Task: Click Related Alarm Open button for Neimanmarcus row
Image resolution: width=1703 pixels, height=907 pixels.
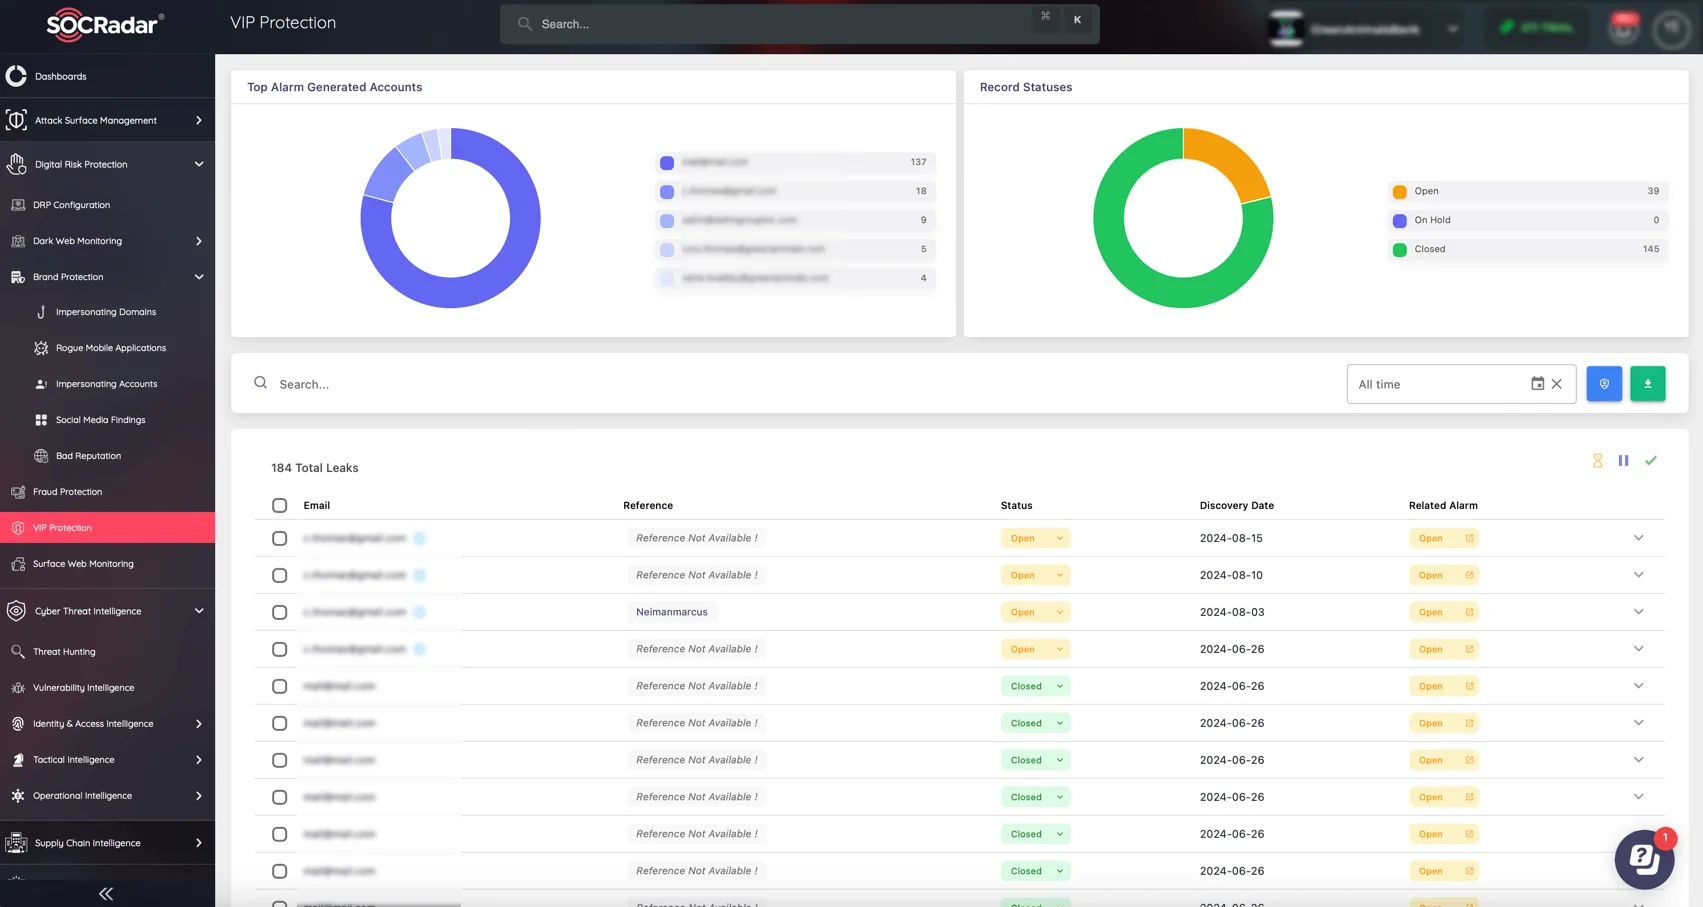Action: [1443, 612]
